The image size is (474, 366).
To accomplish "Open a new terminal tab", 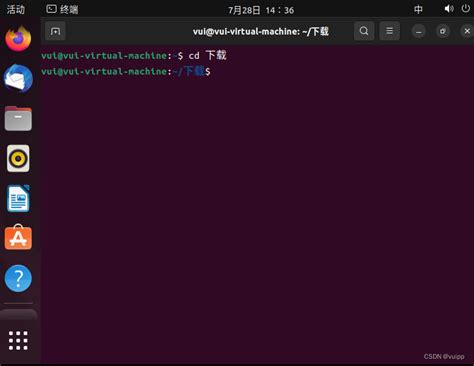I will [55, 31].
